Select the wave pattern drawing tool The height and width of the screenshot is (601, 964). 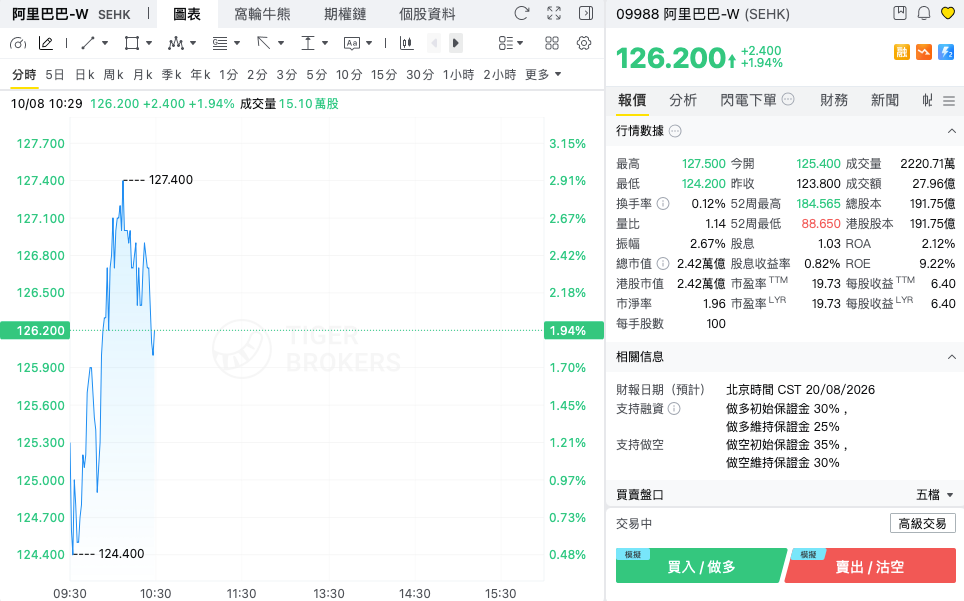[x=176, y=43]
